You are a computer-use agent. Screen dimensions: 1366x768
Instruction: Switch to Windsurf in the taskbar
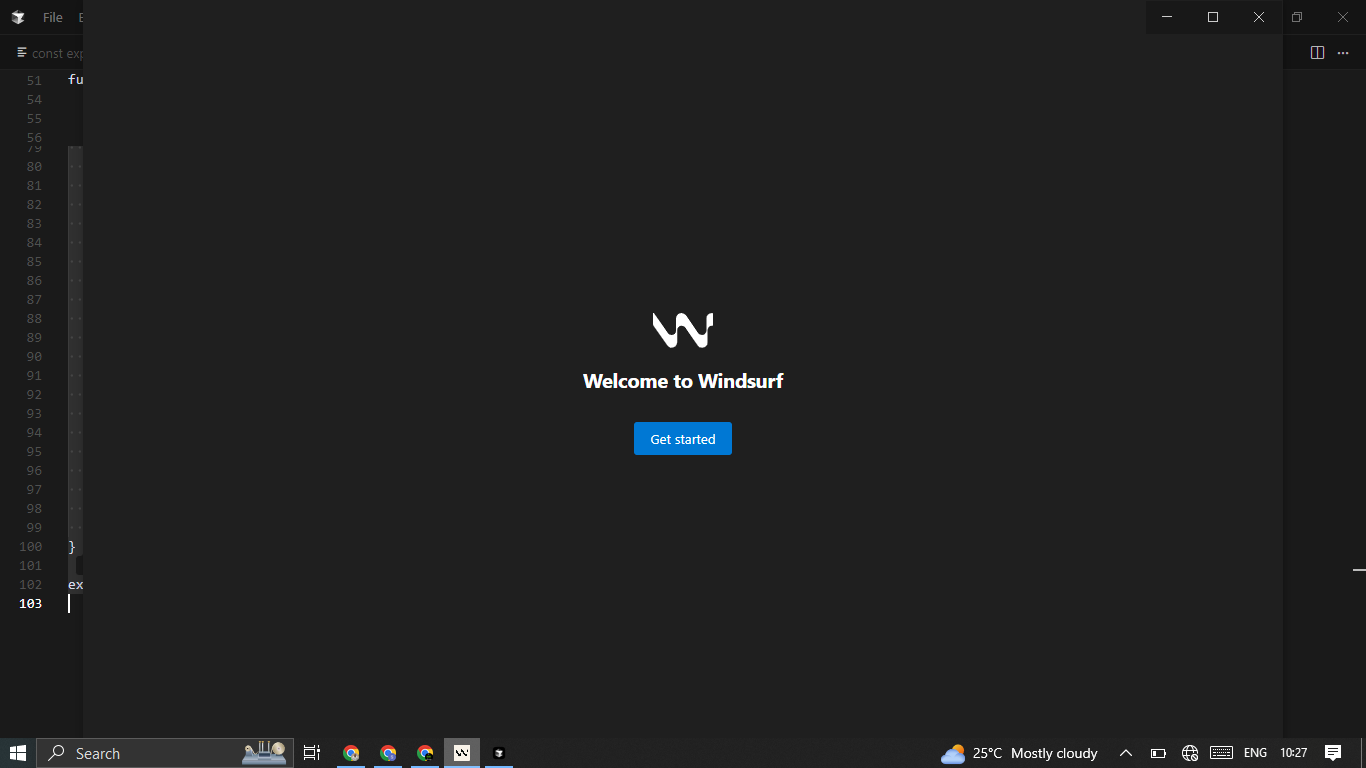(x=462, y=753)
